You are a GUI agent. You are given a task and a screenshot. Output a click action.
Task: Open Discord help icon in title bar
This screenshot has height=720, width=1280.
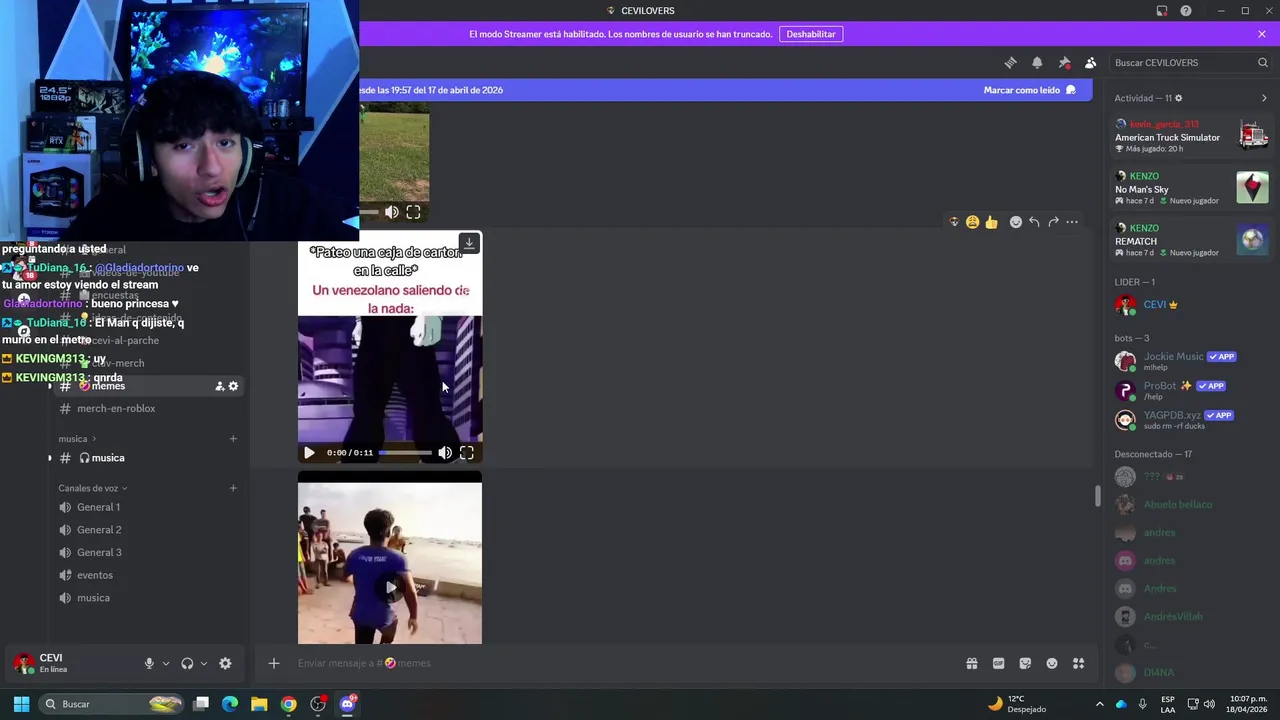click(x=1186, y=11)
